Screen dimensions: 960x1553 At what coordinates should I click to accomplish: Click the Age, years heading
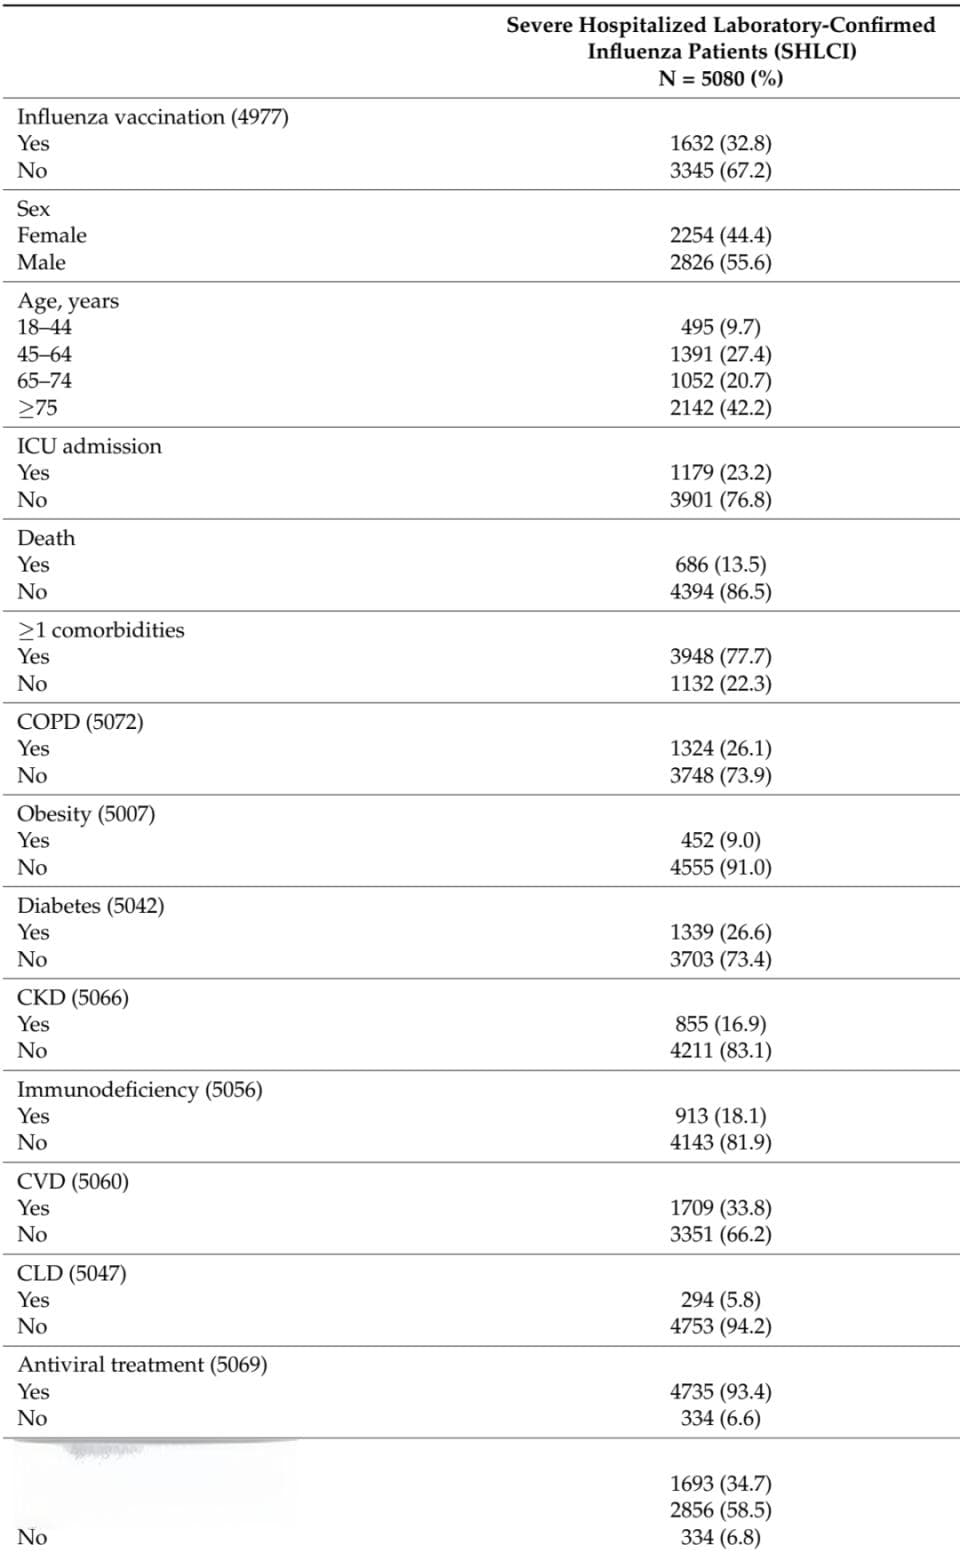coord(68,301)
